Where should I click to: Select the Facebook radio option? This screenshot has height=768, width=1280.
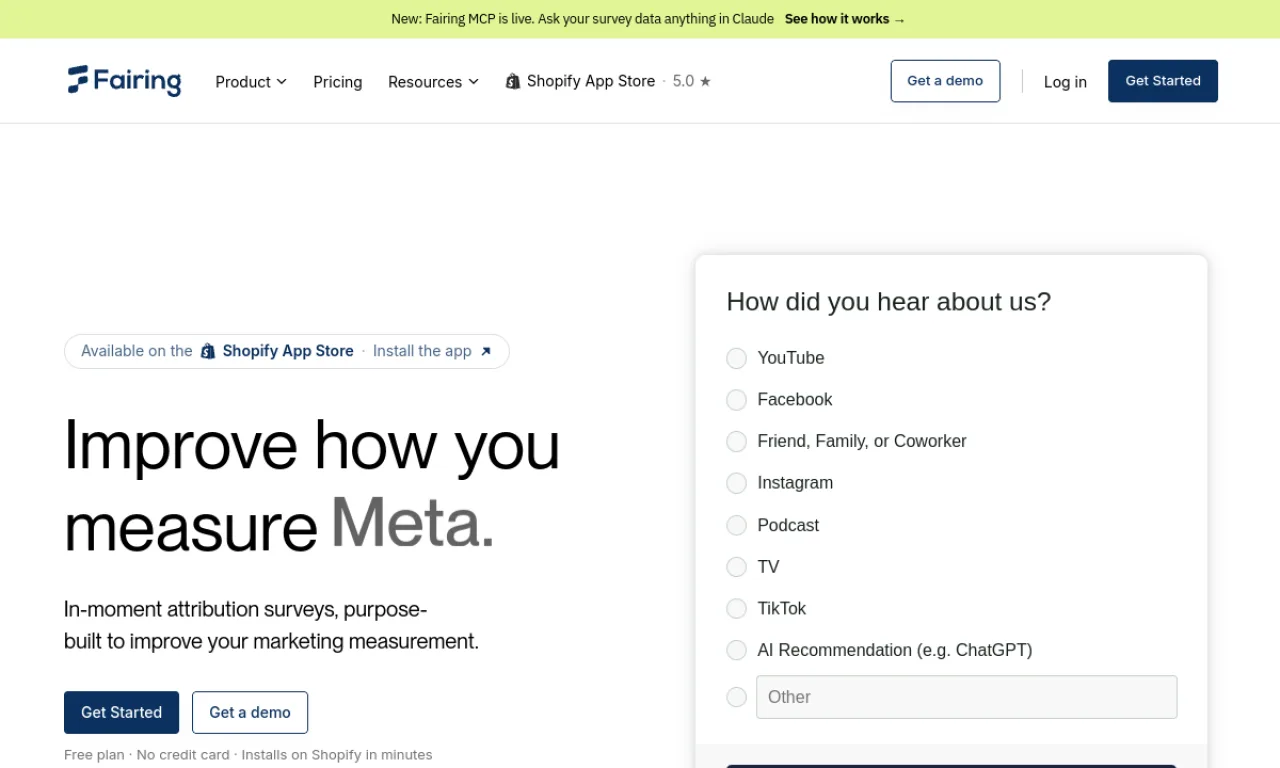click(x=736, y=400)
